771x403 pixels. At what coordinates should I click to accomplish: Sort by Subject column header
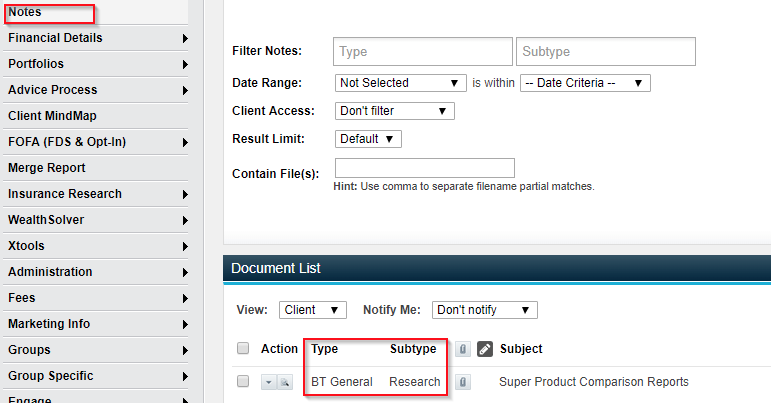click(x=521, y=349)
